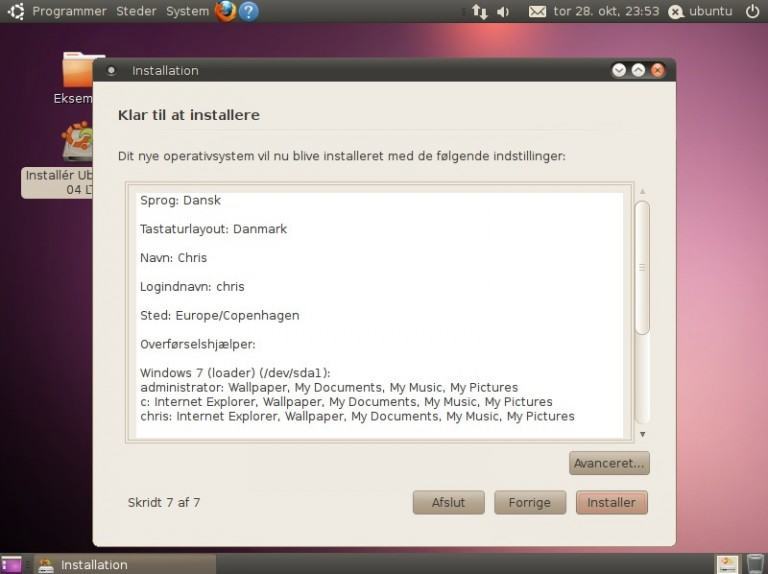Open the network connections indicator

tap(480, 11)
